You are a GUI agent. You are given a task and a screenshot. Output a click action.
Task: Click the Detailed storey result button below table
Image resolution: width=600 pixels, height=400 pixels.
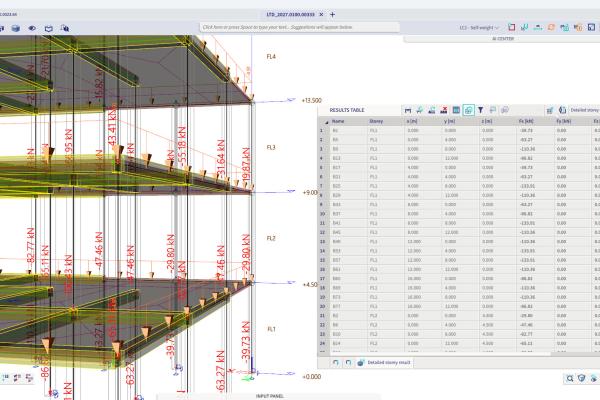[384, 362]
